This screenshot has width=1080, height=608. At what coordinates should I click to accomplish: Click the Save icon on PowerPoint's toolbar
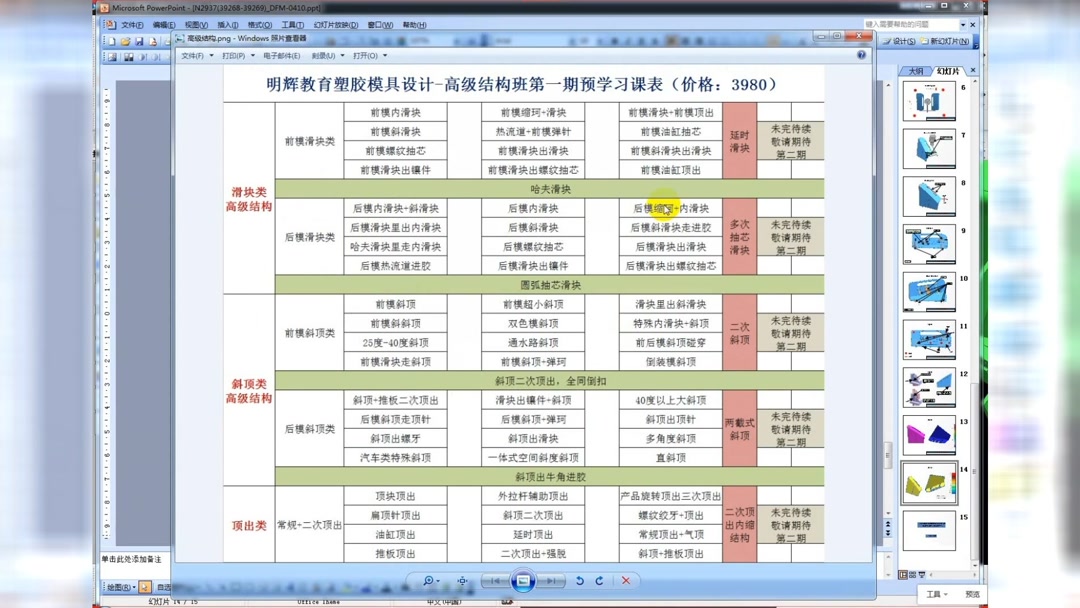[138, 41]
